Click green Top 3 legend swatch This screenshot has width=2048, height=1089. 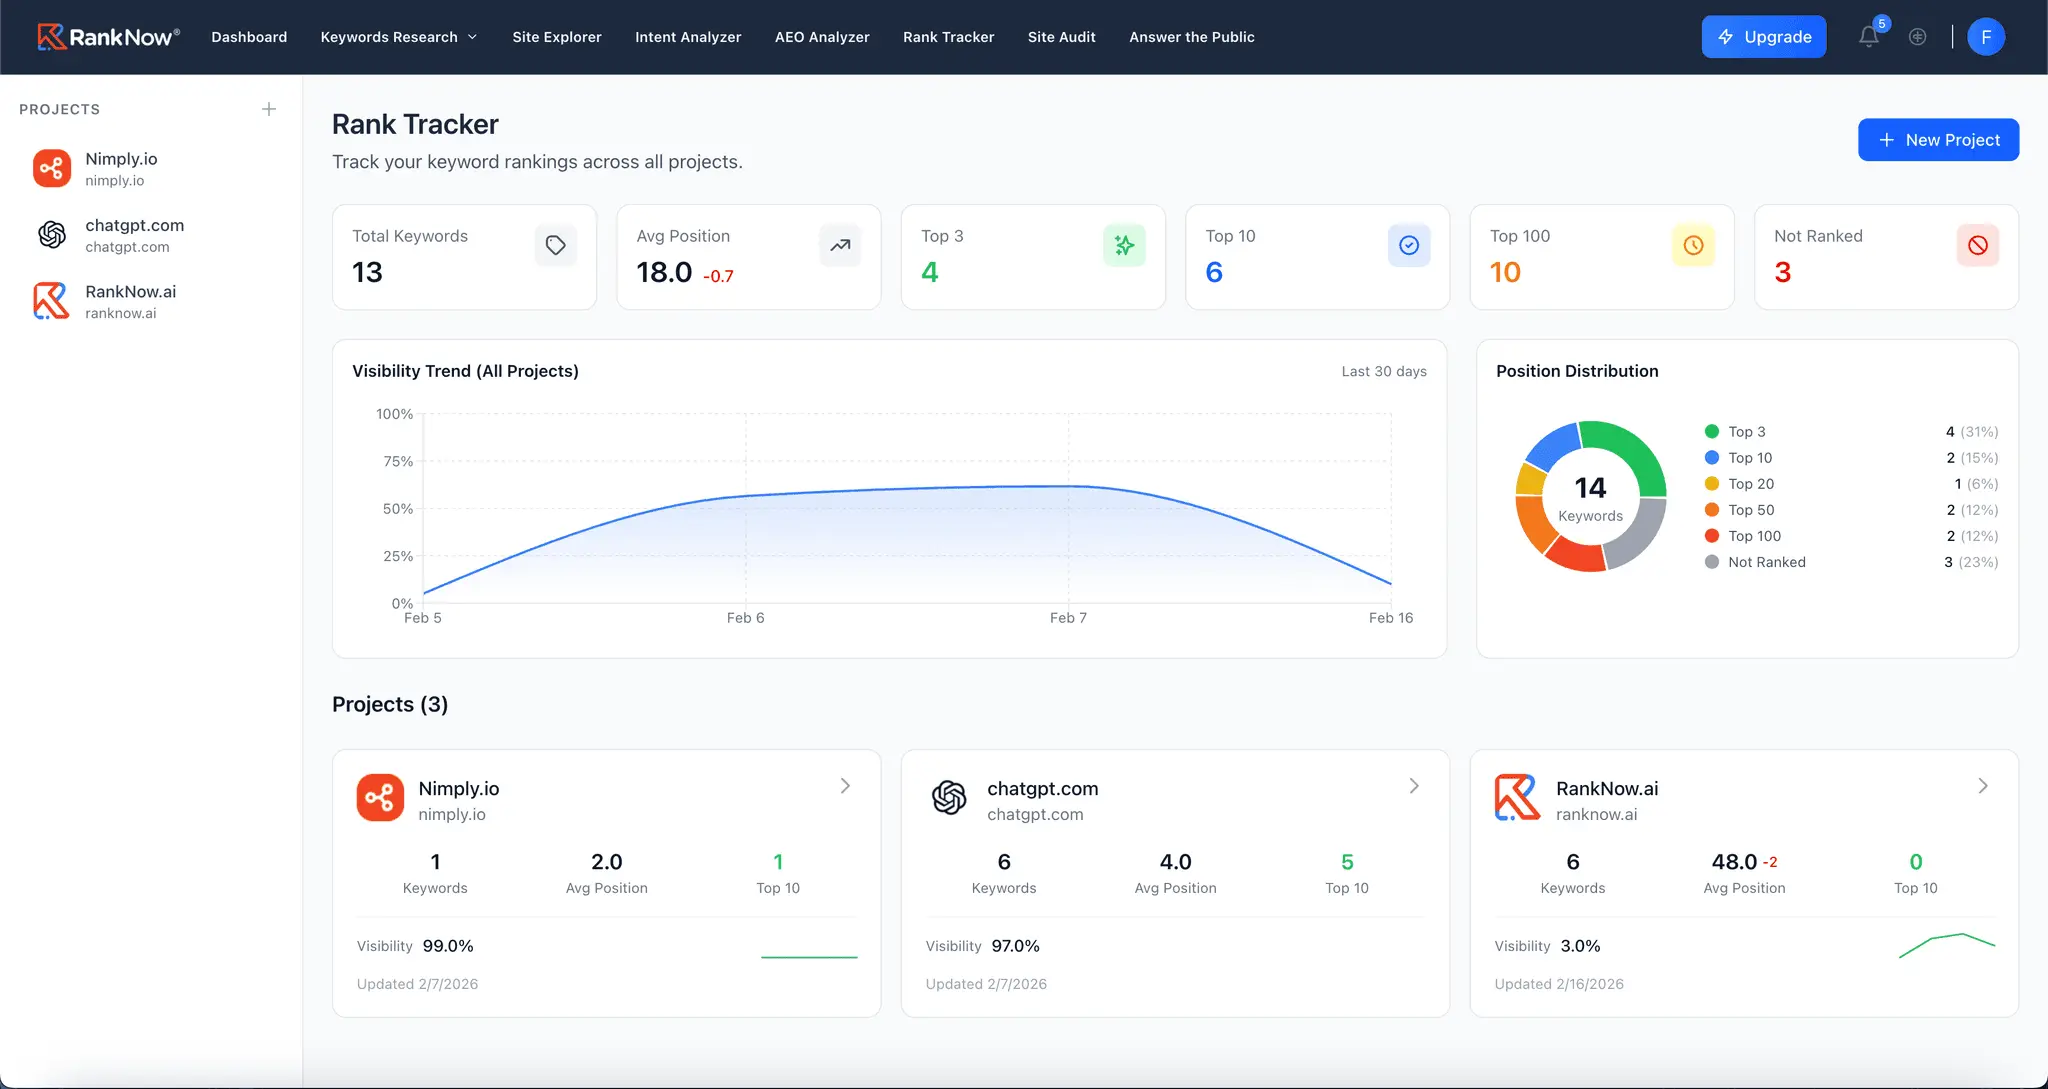click(1712, 432)
